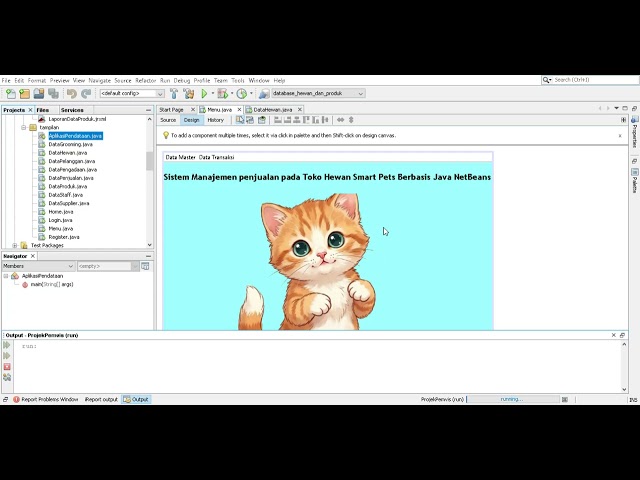Switch to the Files tab
Image resolution: width=640 pixels, height=480 pixels.
pyautogui.click(x=42, y=110)
